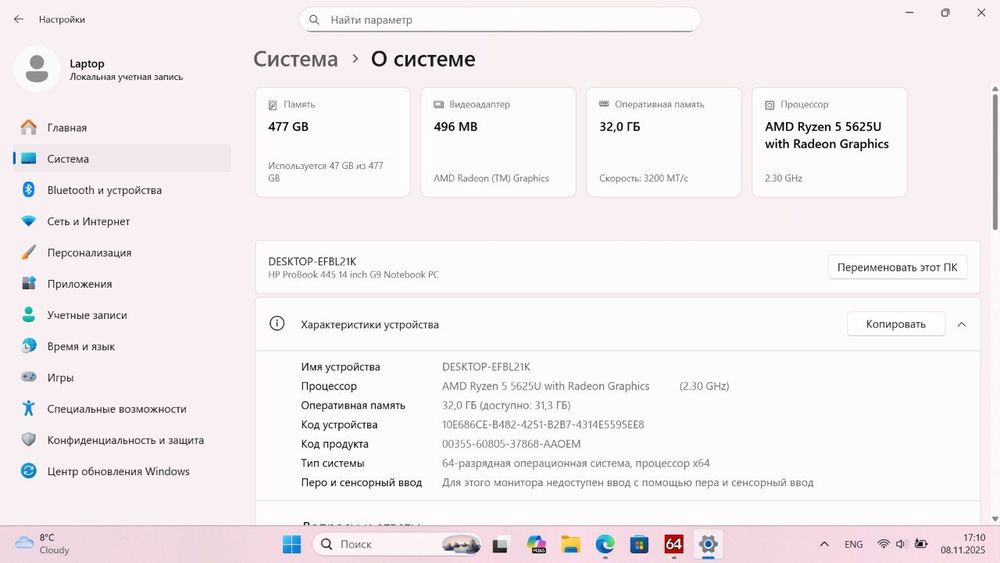
Task: Click the 64-разрядная операционная система text
Action: 576,463
